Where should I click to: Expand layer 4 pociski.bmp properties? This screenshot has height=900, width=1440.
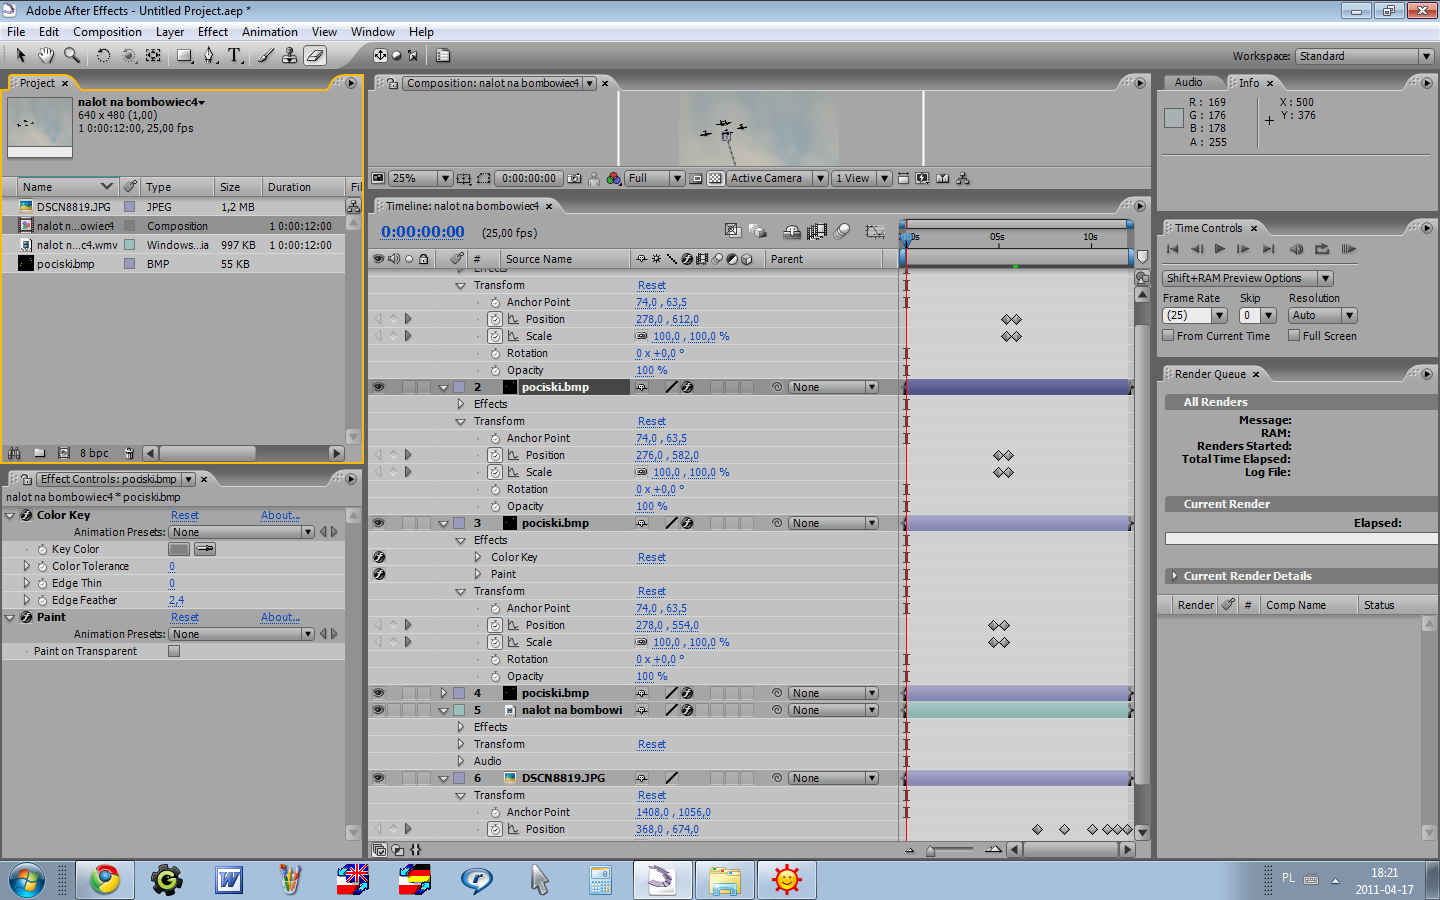[x=443, y=693]
